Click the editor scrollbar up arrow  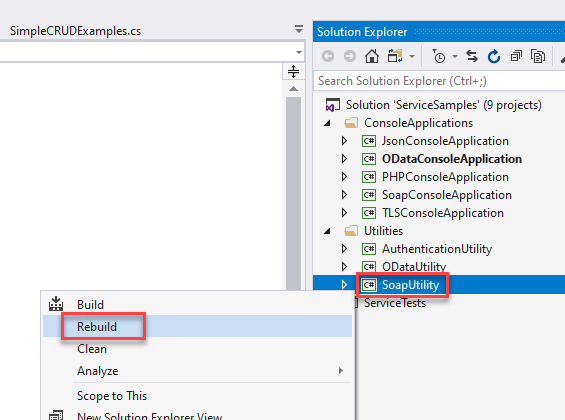pyautogui.click(x=294, y=89)
